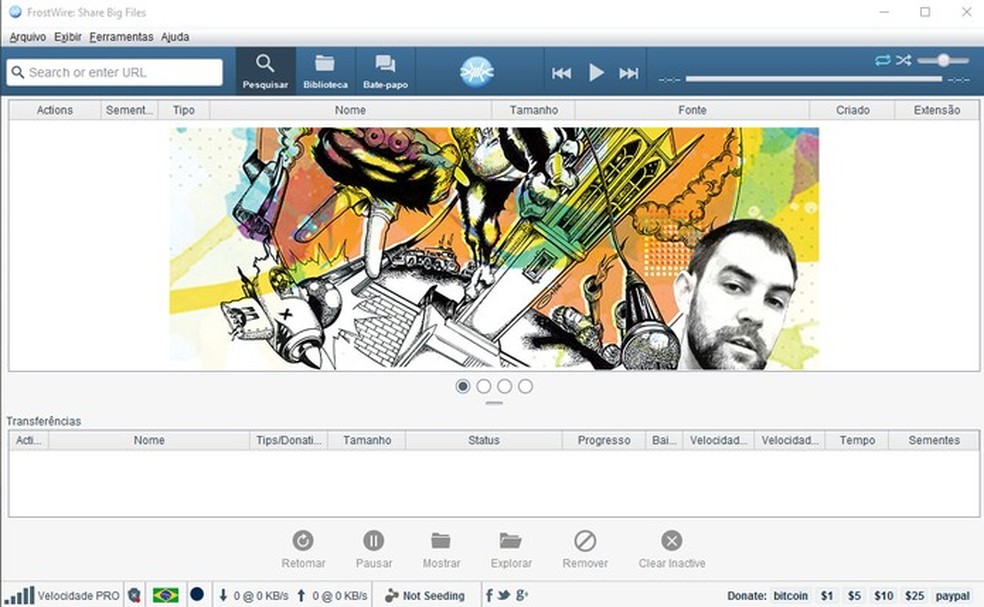This screenshot has width=984, height=607.
Task: Skip to the previous track
Action: (561, 73)
